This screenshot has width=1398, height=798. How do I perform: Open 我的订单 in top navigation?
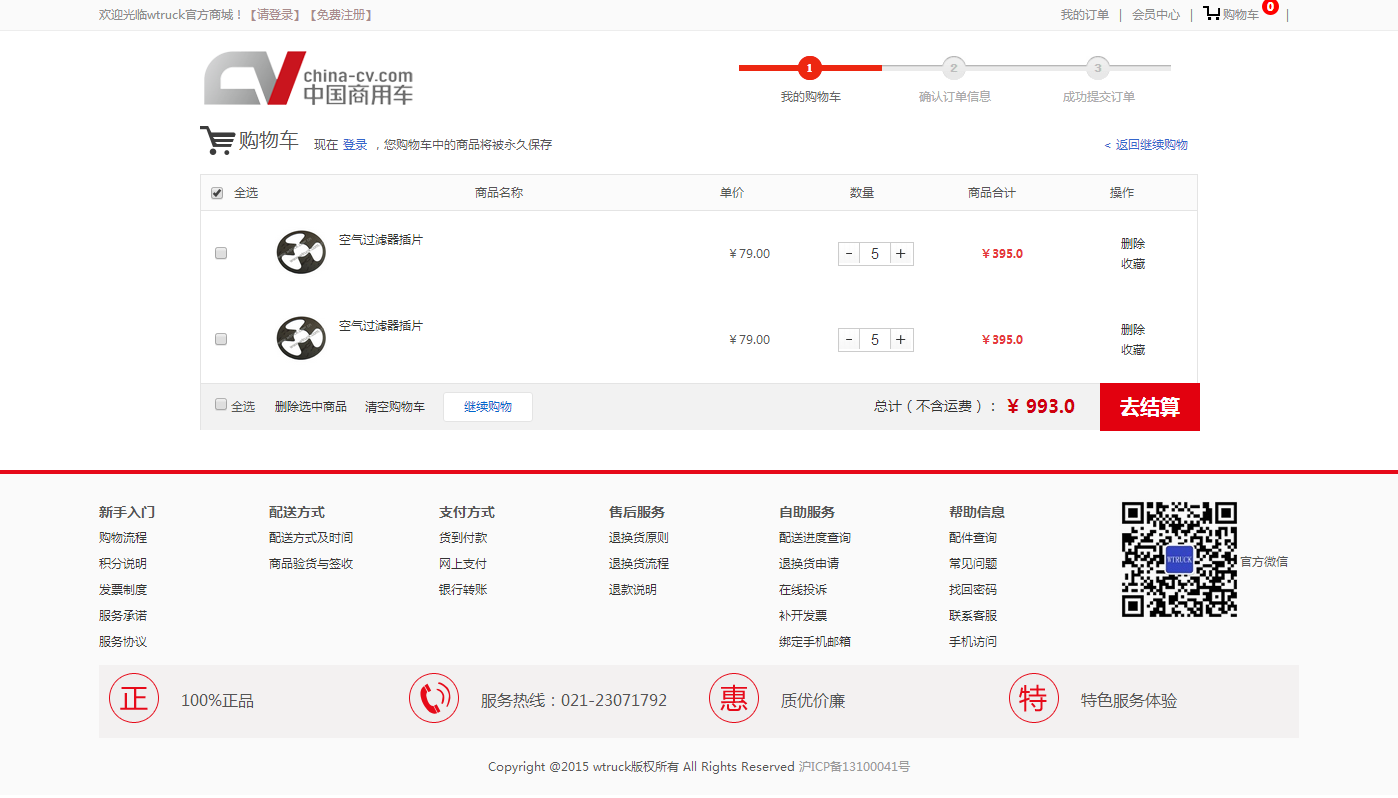coord(1084,15)
